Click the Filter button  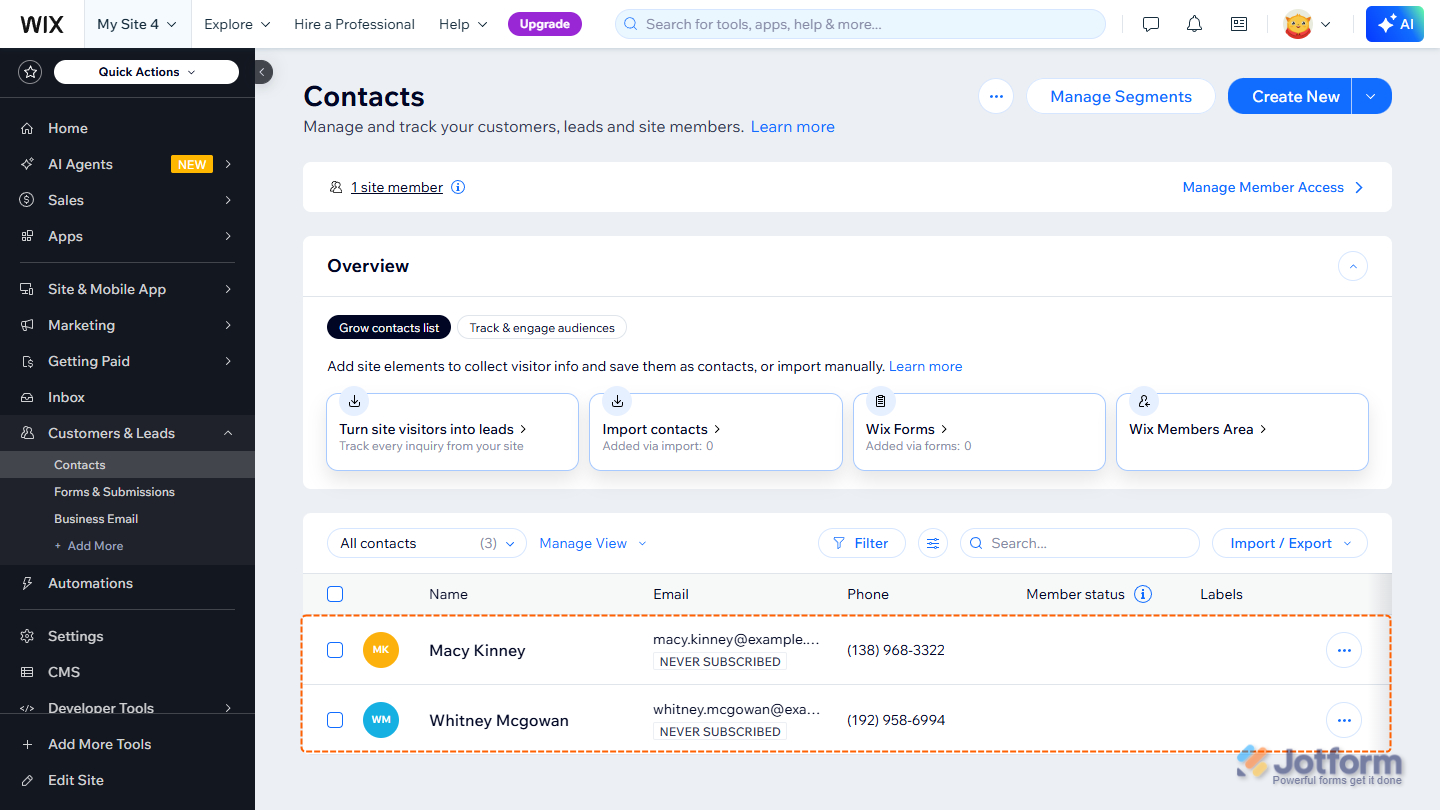(x=862, y=543)
